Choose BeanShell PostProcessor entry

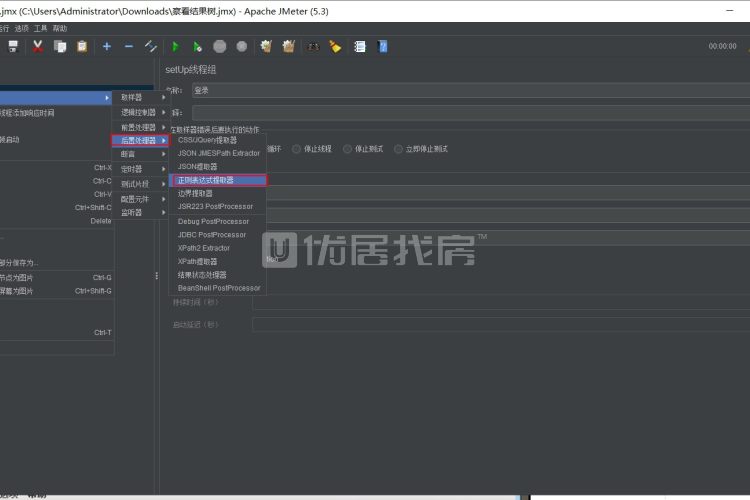pyautogui.click(x=218, y=288)
